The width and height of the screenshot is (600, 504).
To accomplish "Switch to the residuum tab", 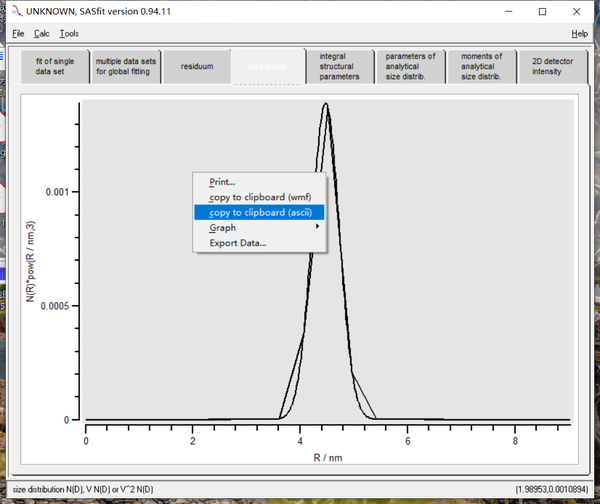I will coord(197,67).
